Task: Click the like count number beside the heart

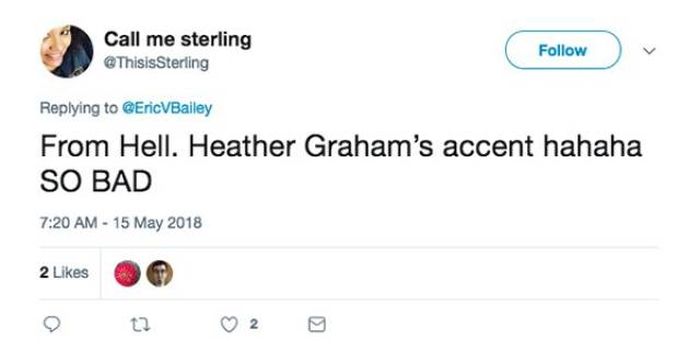Action: (x=254, y=324)
